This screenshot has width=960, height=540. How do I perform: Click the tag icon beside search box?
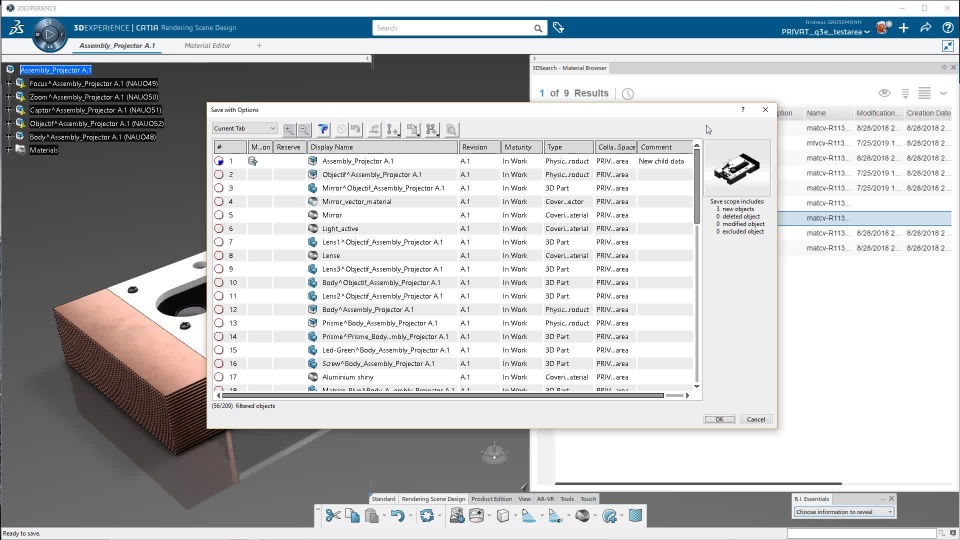pyautogui.click(x=558, y=28)
